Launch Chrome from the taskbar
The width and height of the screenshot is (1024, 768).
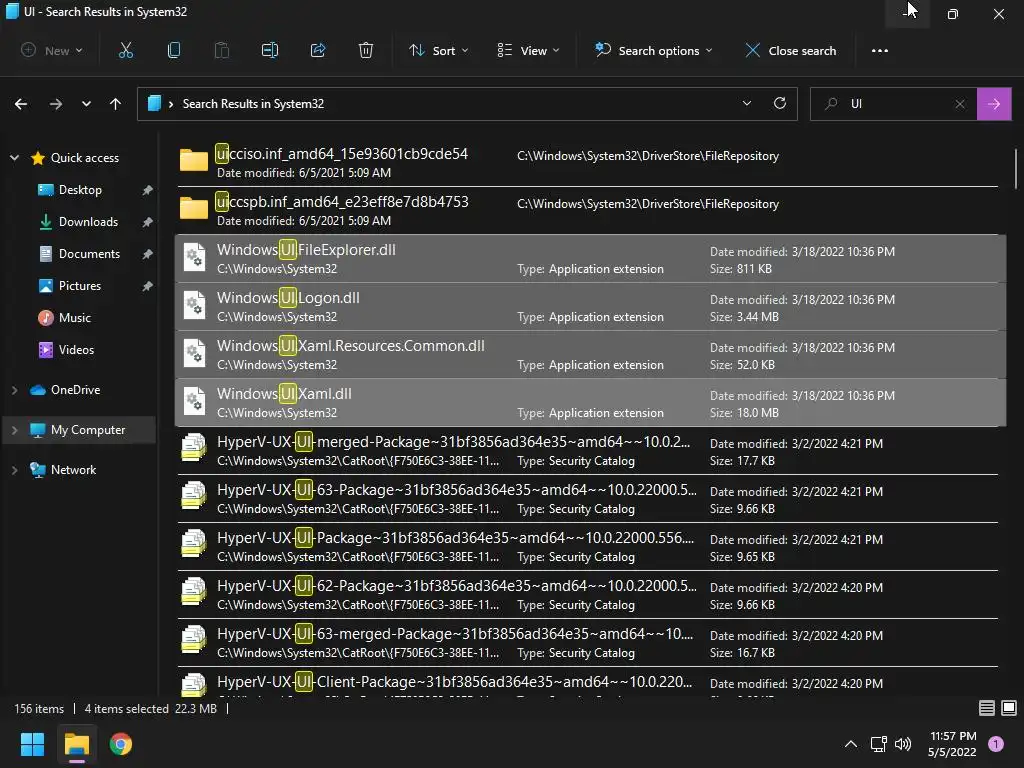[x=121, y=744]
